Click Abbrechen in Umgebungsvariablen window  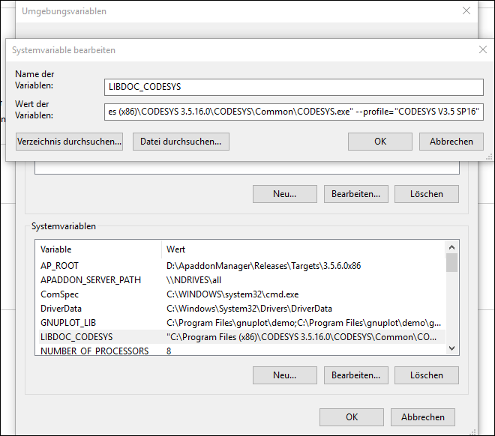click(x=423, y=417)
